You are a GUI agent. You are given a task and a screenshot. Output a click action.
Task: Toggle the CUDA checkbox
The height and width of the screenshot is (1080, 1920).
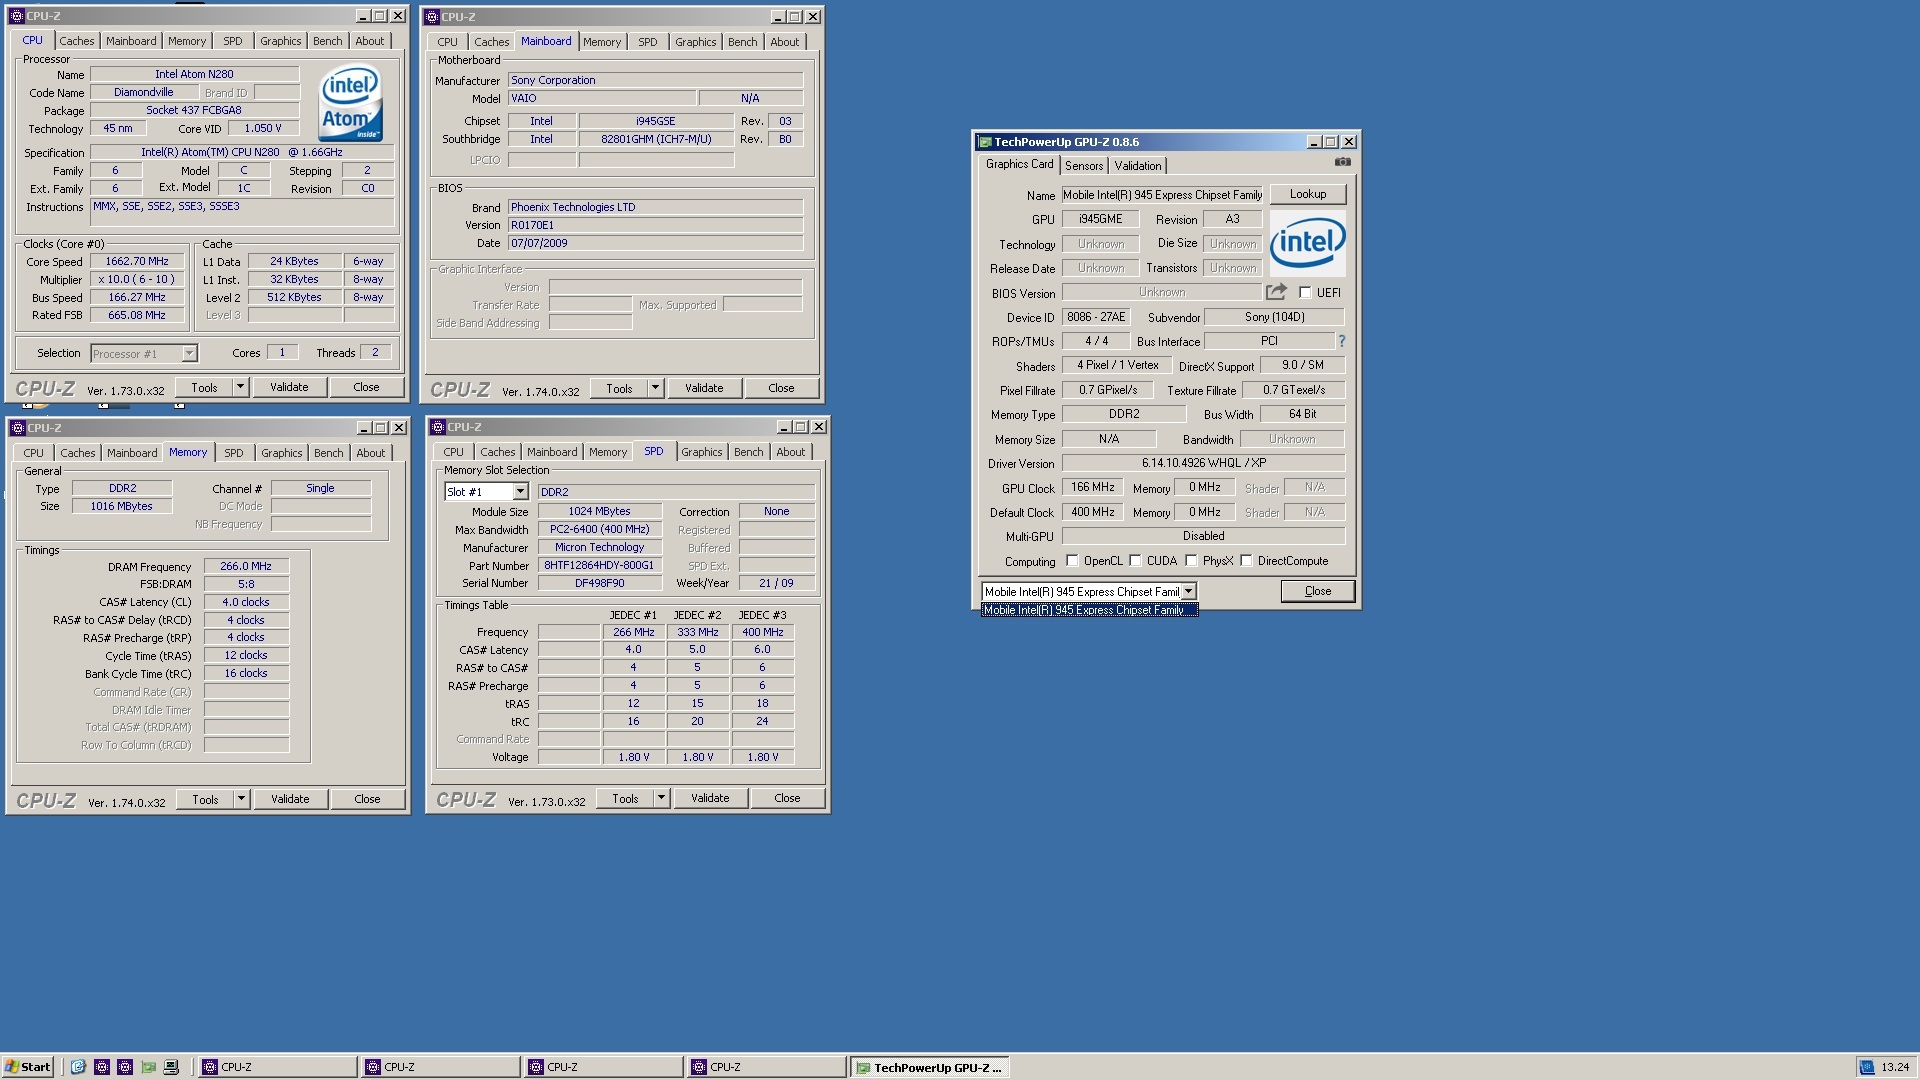1135,561
